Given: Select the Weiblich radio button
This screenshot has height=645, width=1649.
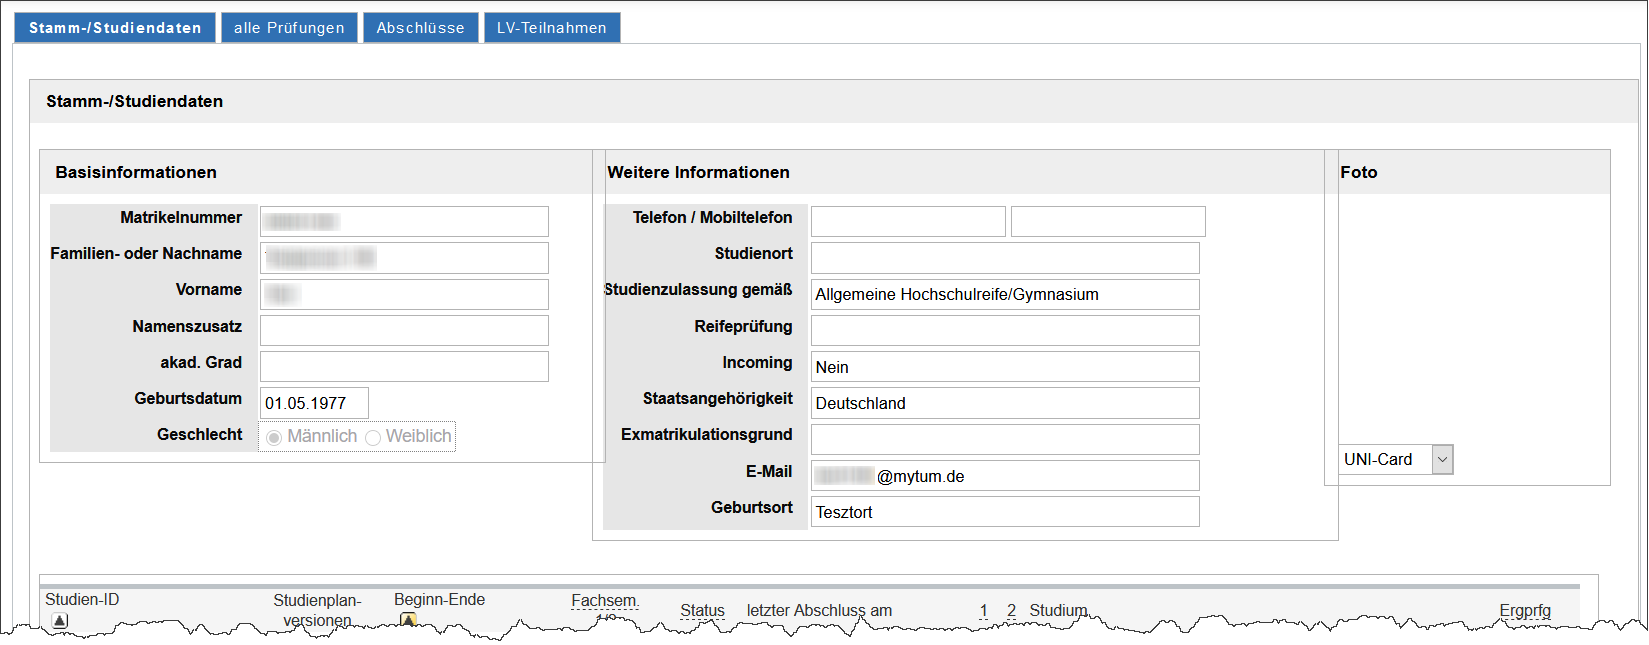Looking at the screenshot, I should 373,438.
